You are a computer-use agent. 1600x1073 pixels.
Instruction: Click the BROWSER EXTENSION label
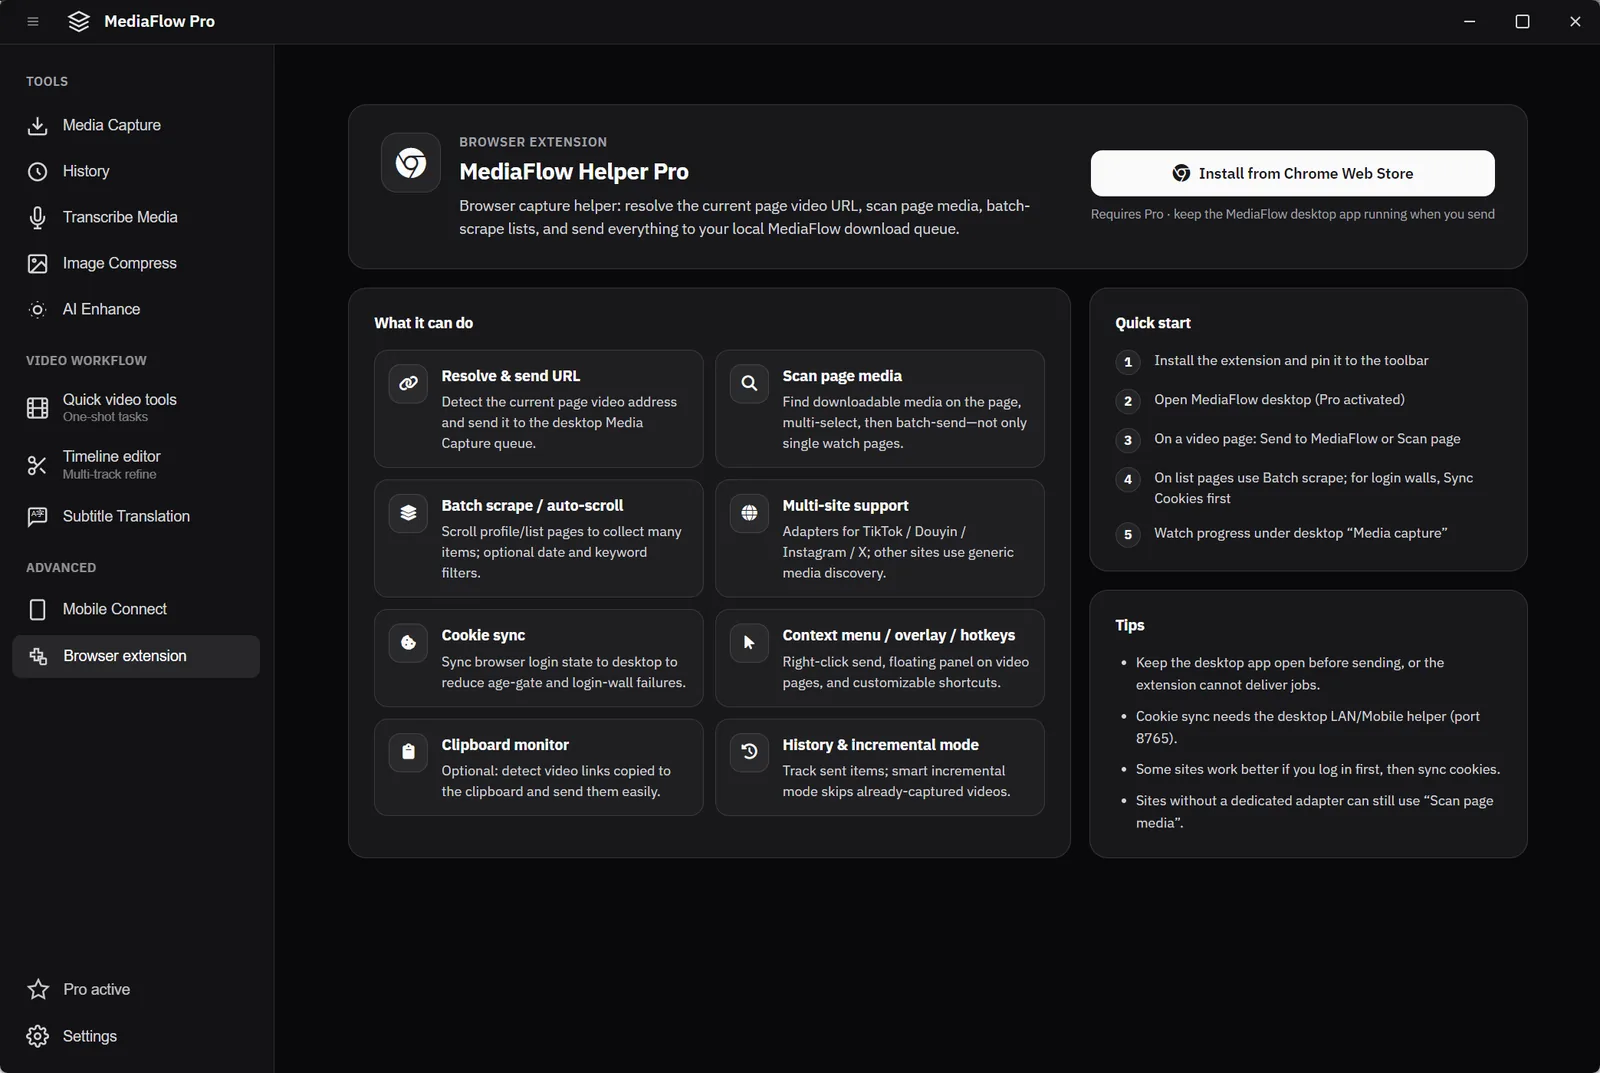(533, 142)
